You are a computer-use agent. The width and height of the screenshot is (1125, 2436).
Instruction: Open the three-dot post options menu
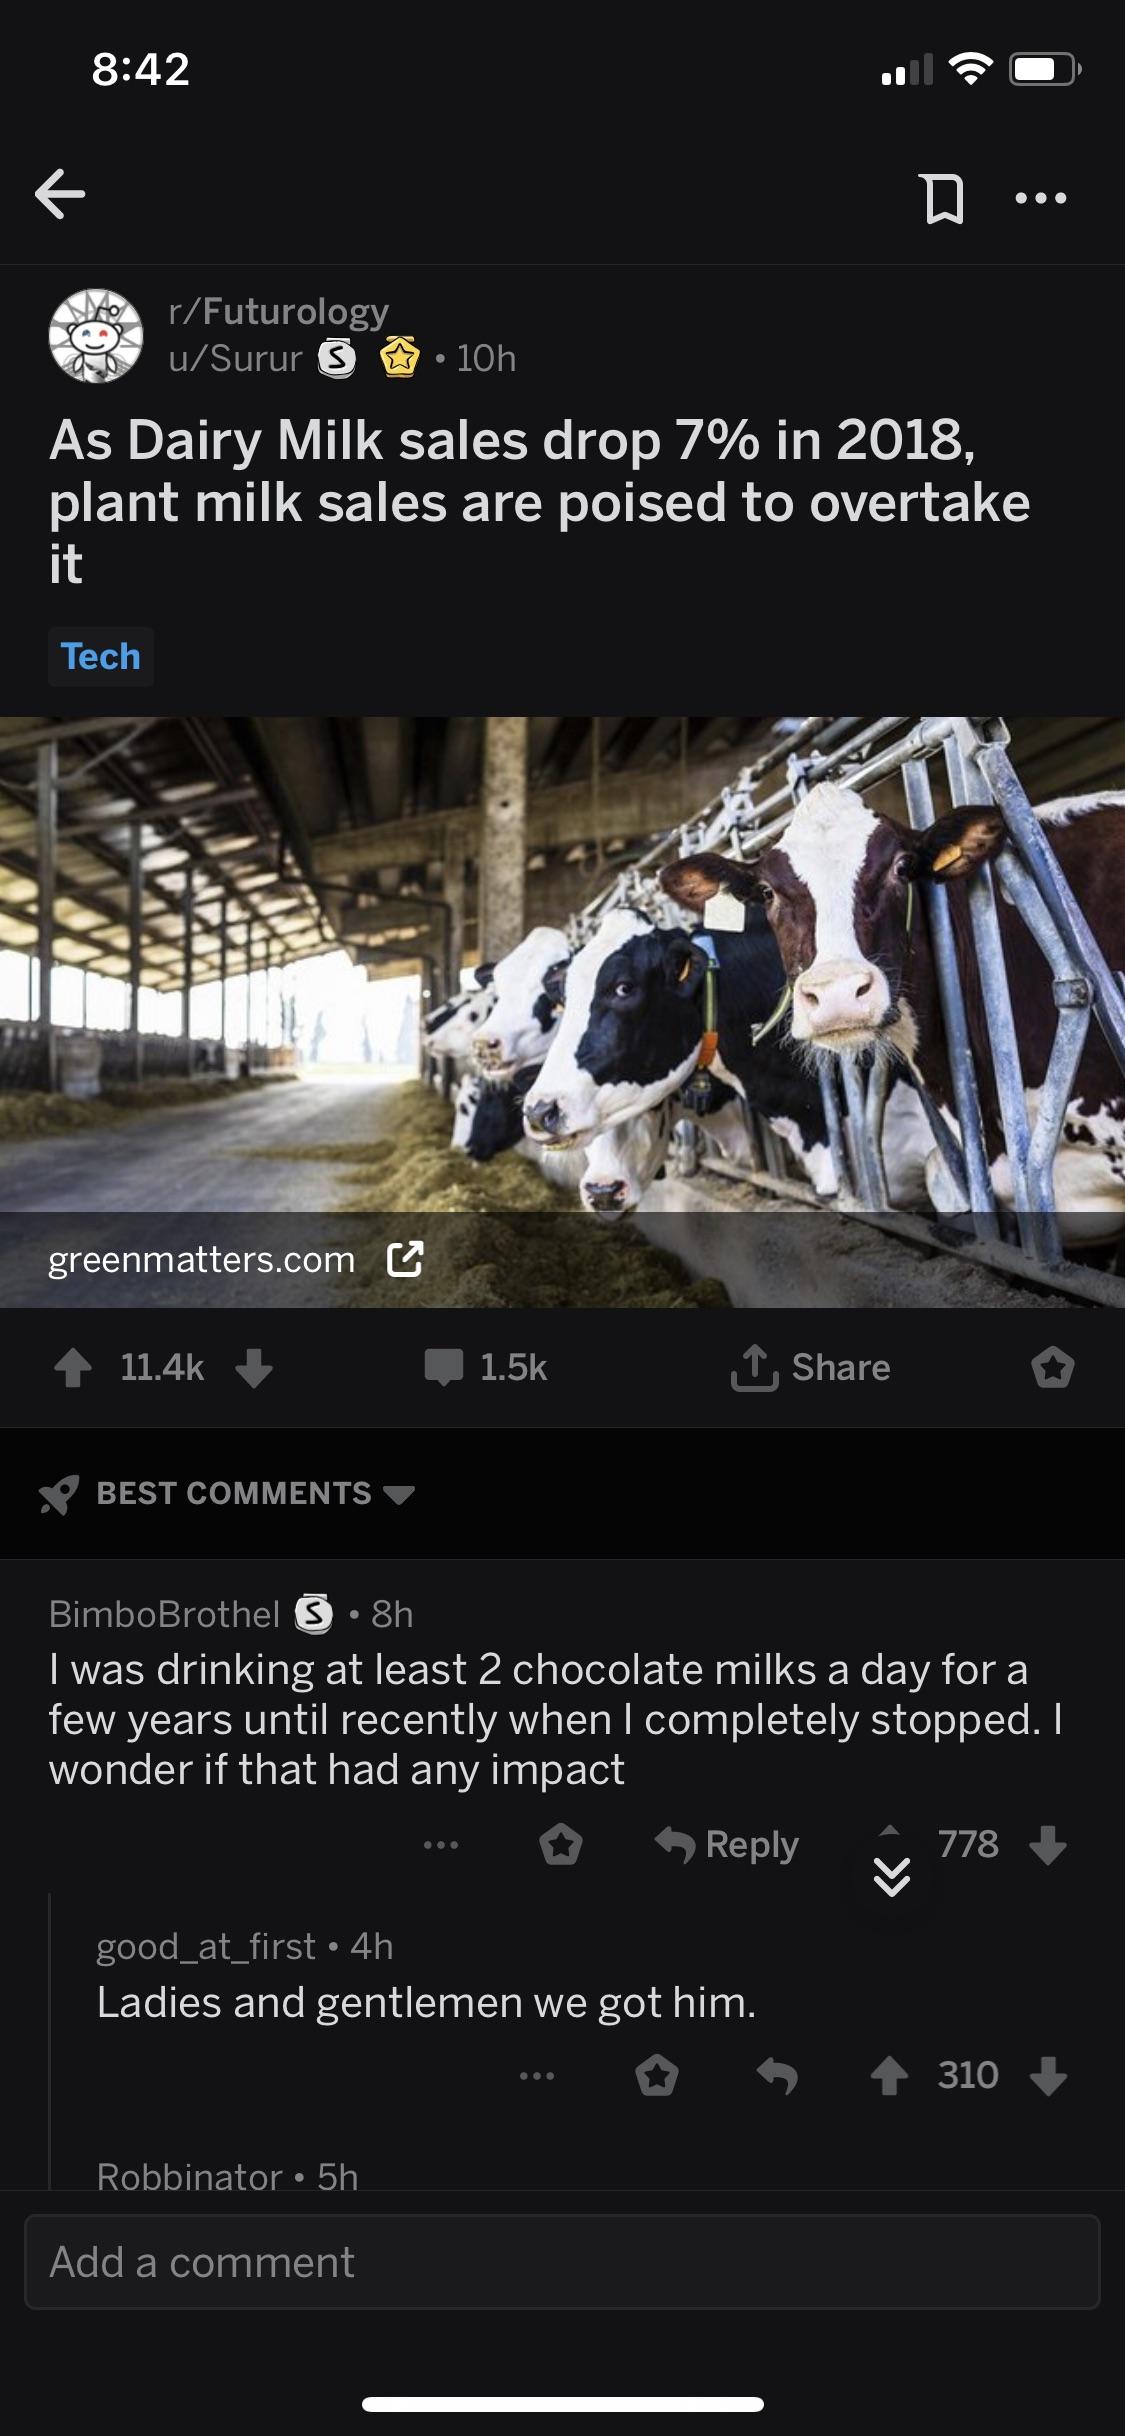pos(1040,198)
